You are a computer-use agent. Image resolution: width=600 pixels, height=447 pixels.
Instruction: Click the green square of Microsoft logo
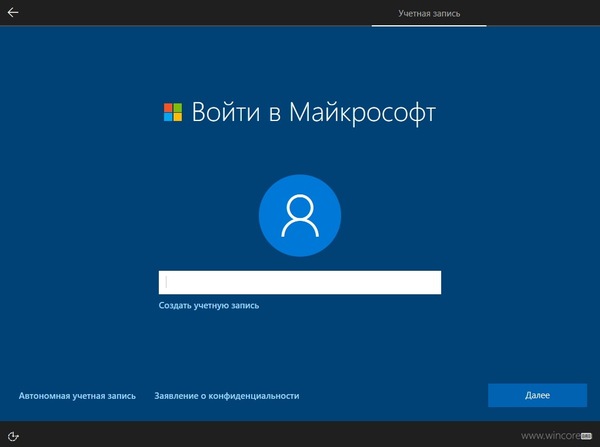pos(178,107)
